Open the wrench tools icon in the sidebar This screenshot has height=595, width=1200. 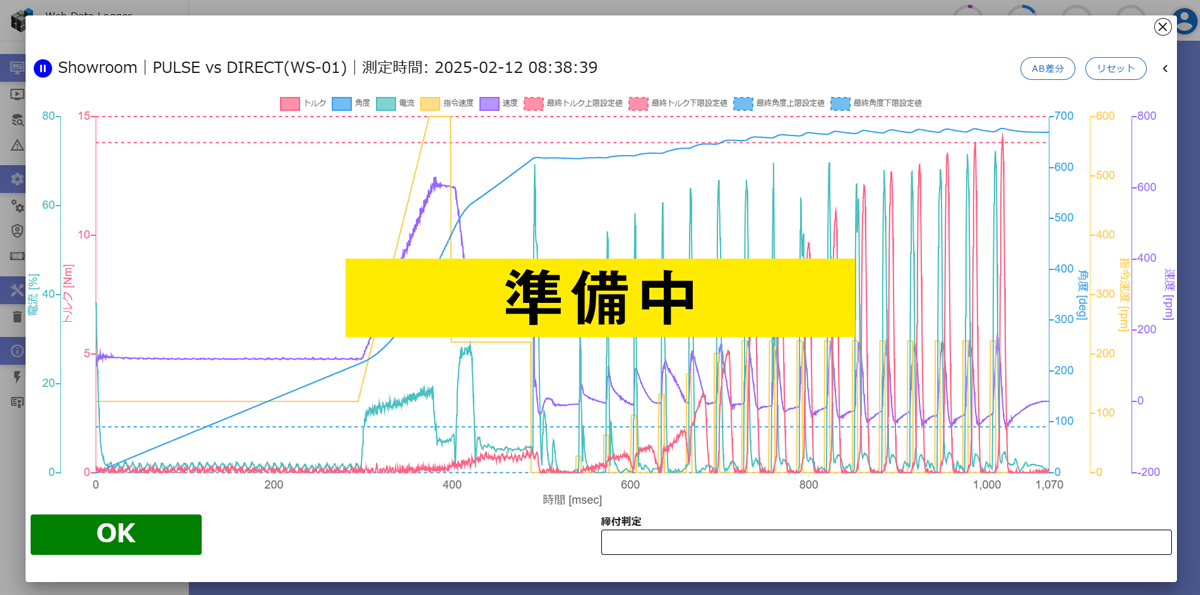[15, 290]
